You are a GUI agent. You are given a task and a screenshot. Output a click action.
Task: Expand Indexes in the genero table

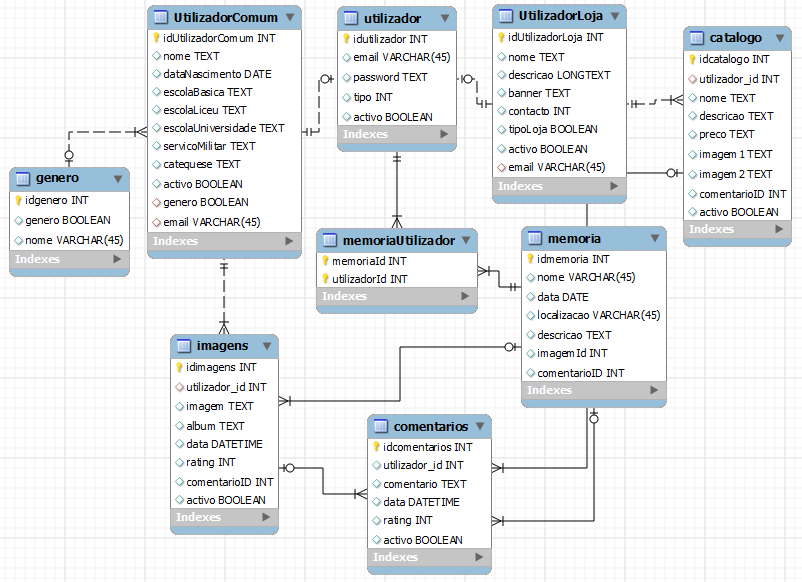point(117,259)
